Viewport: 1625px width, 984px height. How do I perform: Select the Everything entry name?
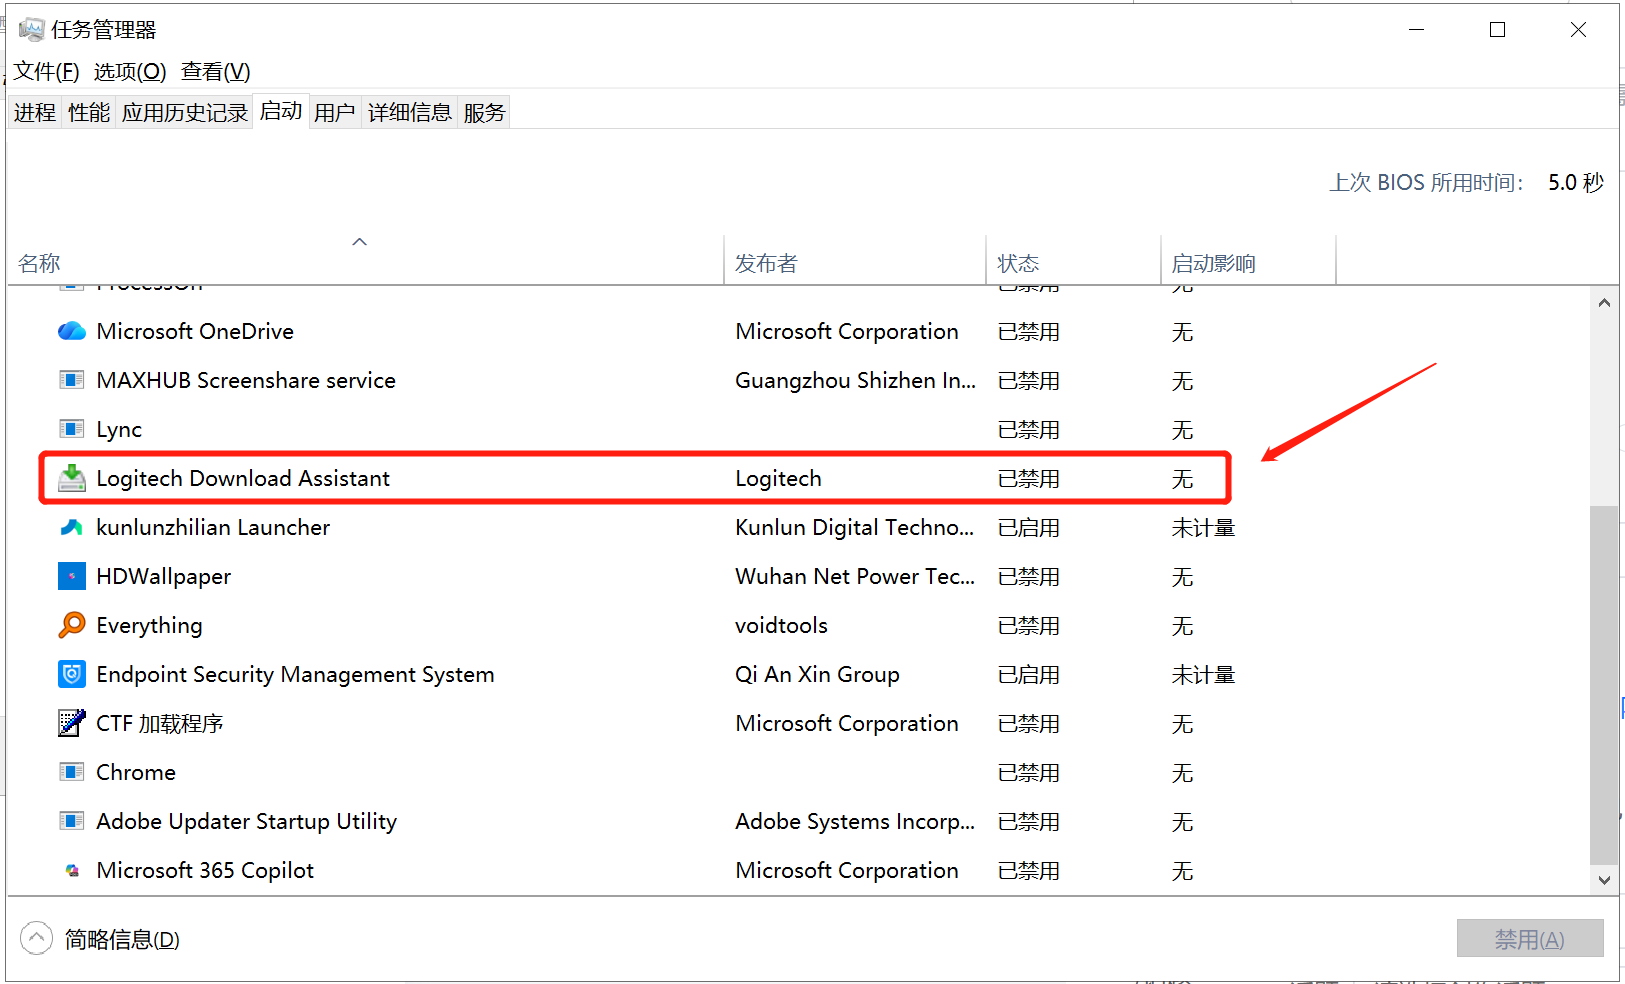pyautogui.click(x=149, y=625)
